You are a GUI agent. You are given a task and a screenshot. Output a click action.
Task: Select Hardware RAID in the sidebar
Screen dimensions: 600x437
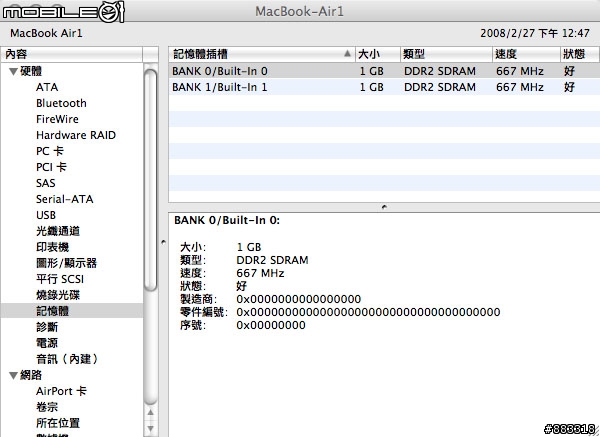coord(76,135)
